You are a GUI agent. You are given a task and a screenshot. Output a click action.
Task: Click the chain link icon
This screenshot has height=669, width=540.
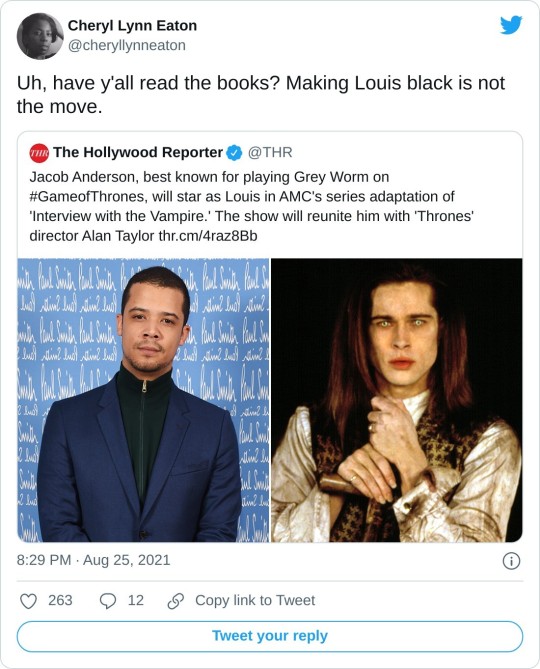[x=175, y=601]
